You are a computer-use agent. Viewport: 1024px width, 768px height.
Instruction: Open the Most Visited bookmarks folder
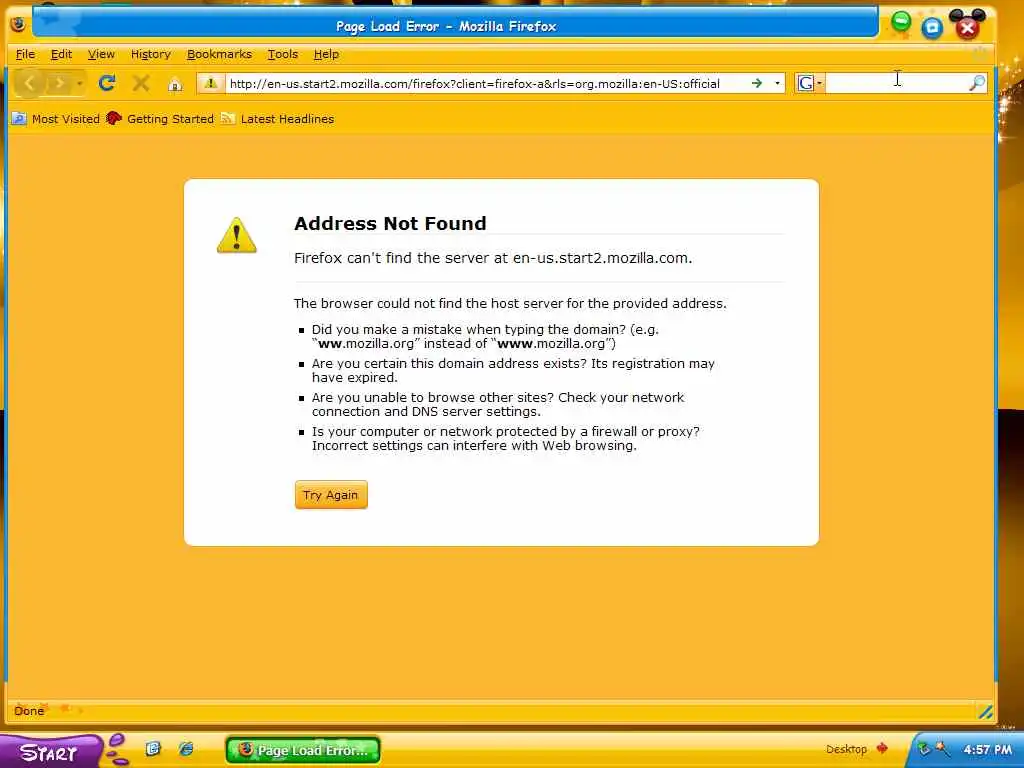(x=56, y=119)
